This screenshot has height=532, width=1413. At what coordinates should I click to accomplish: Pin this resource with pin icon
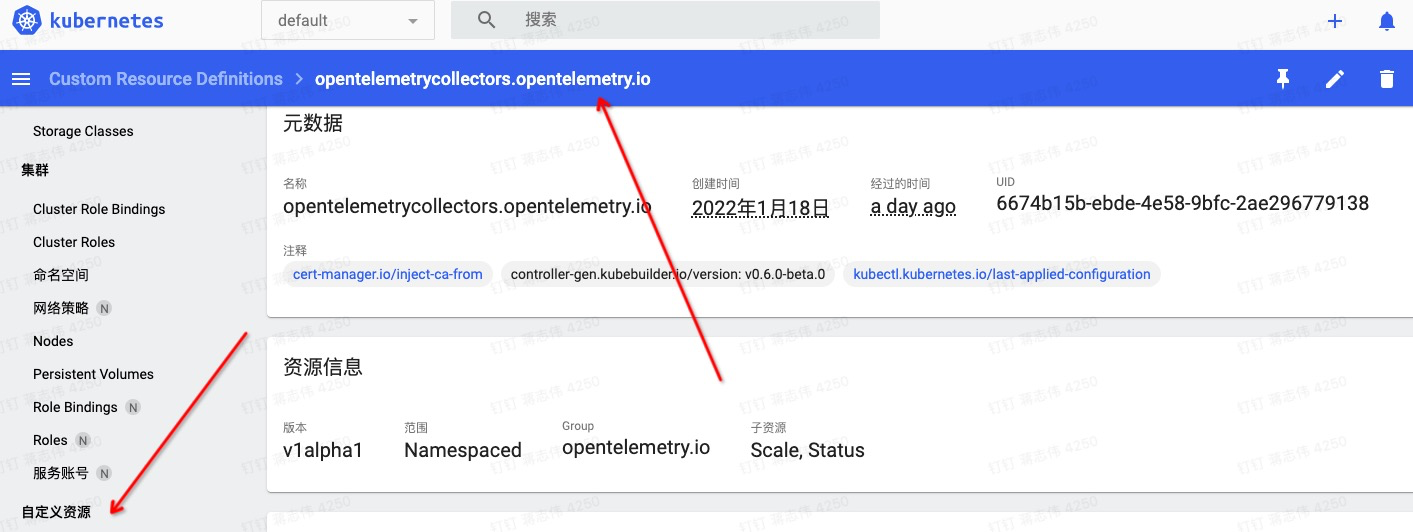[x=1283, y=79]
